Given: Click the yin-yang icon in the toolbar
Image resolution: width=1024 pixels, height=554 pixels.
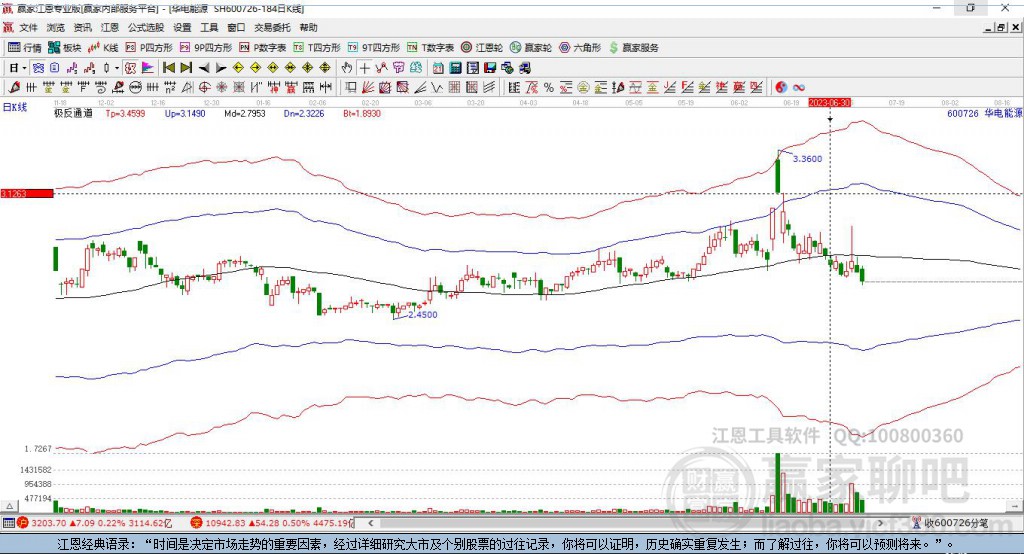Looking at the screenshot, I should [781, 87].
